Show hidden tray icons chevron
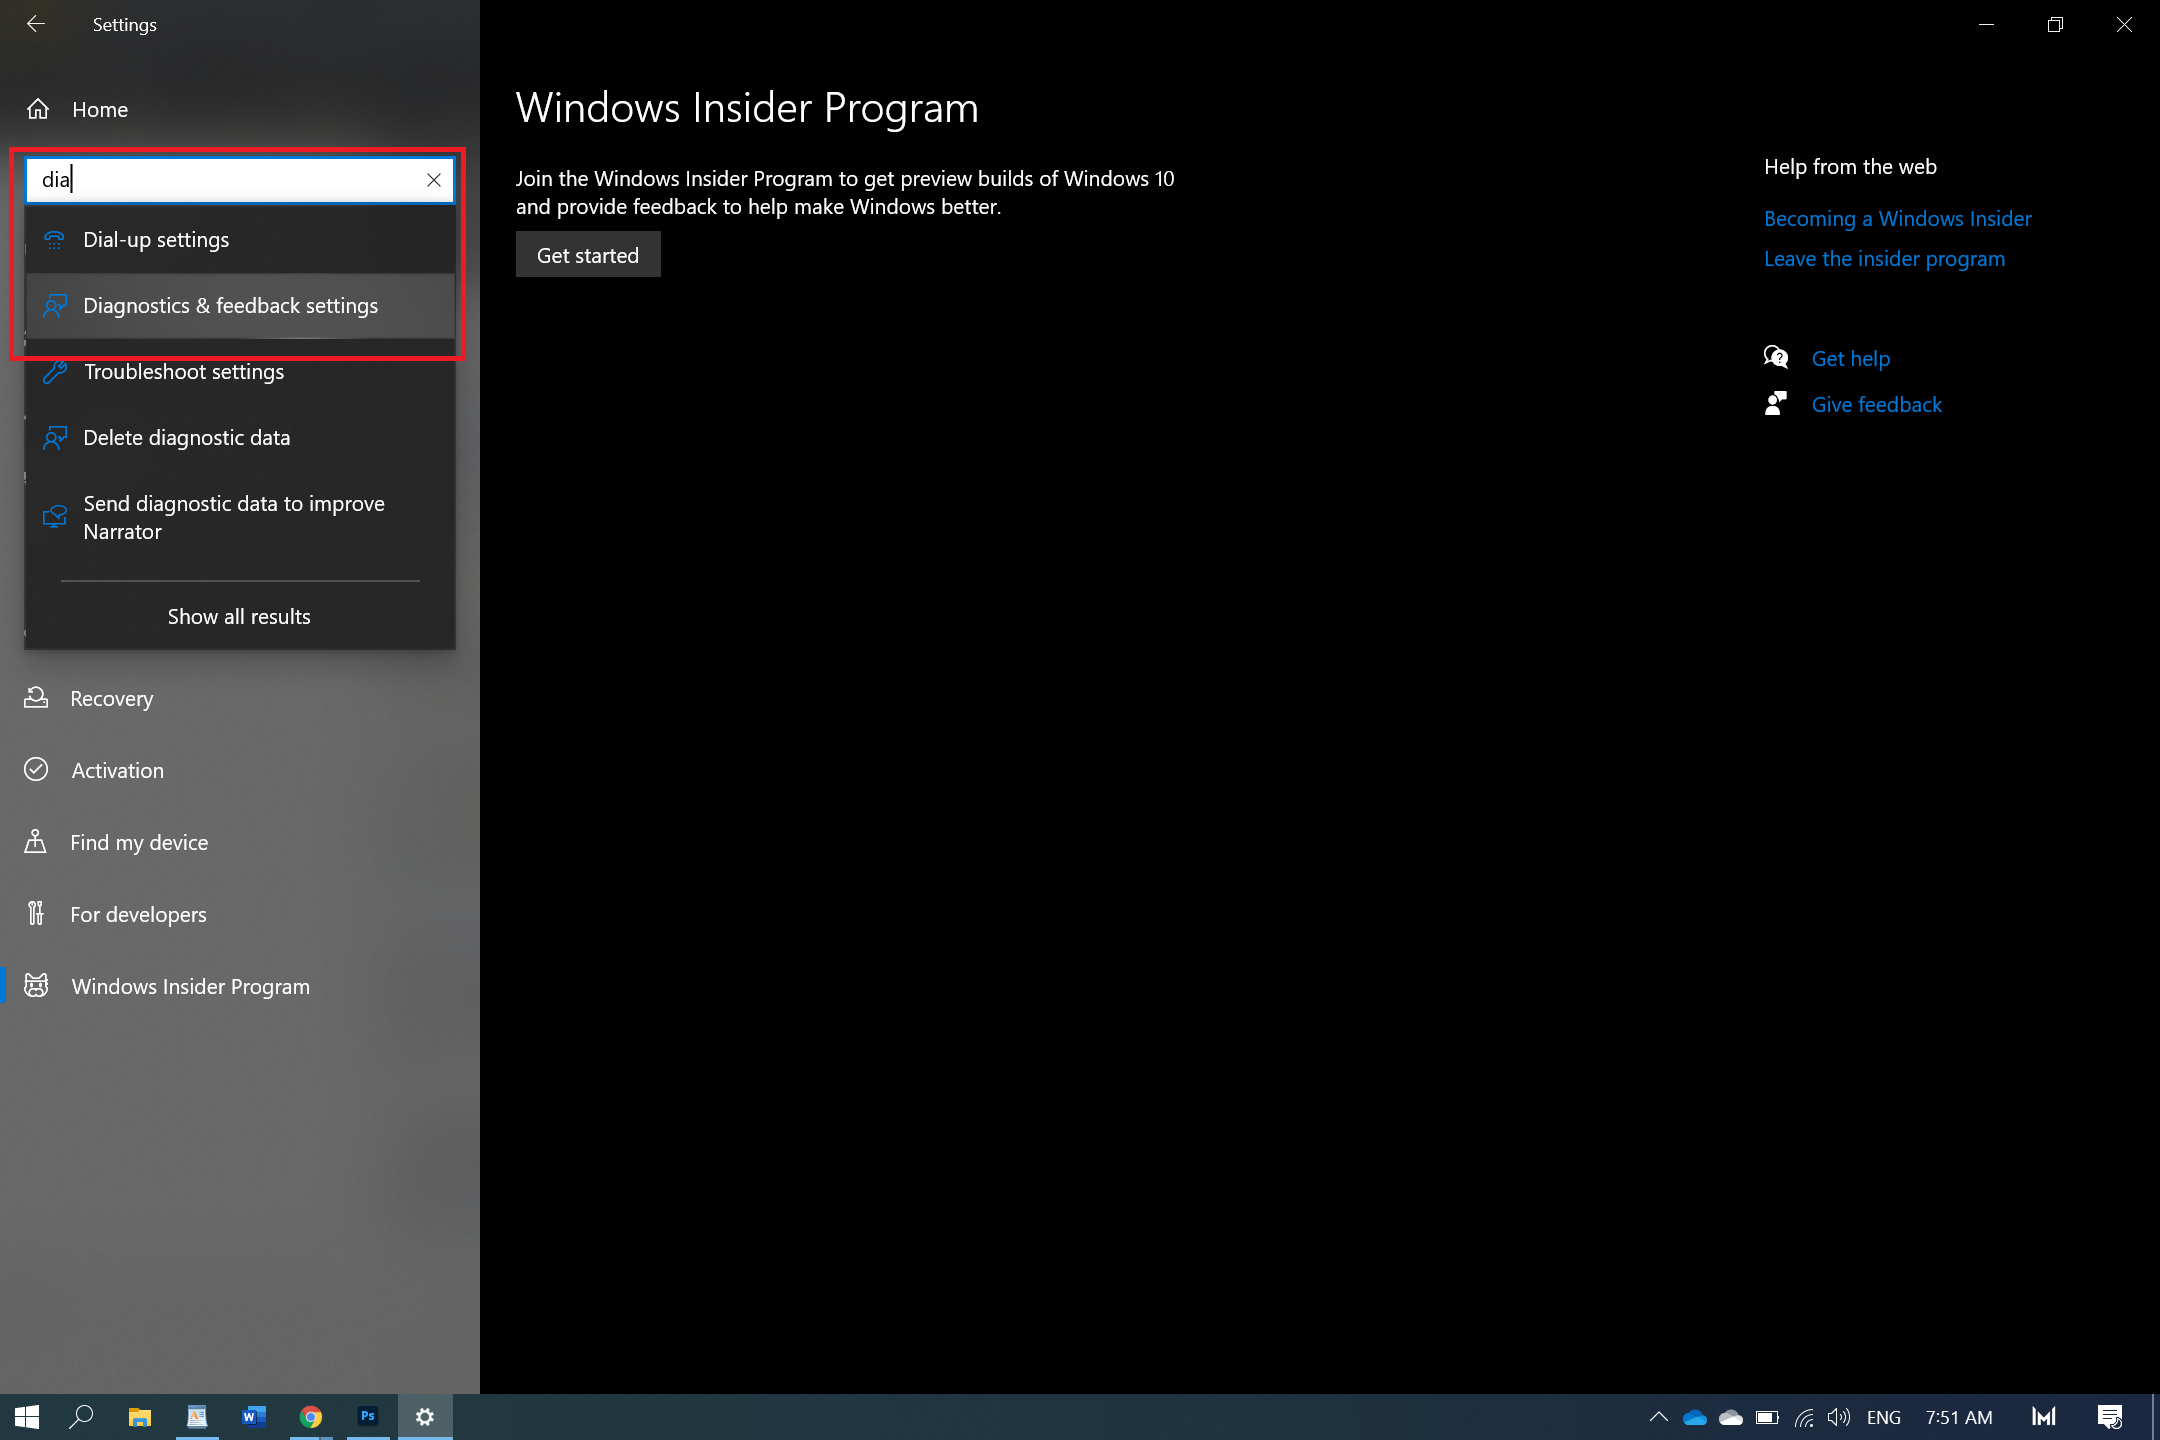The width and height of the screenshot is (2160, 1440). [x=1658, y=1417]
